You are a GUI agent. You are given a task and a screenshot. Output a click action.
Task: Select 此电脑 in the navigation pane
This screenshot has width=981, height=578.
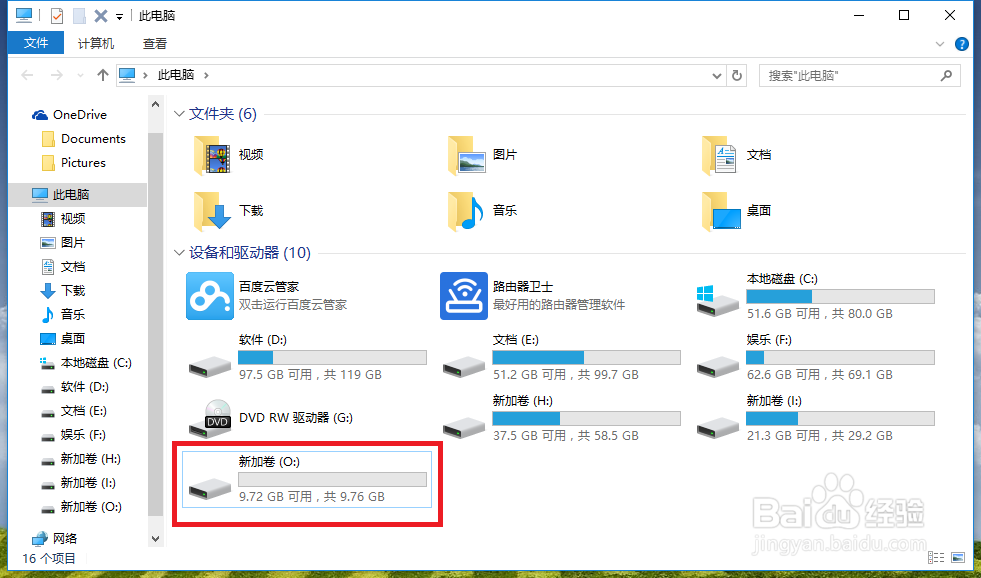[78, 195]
